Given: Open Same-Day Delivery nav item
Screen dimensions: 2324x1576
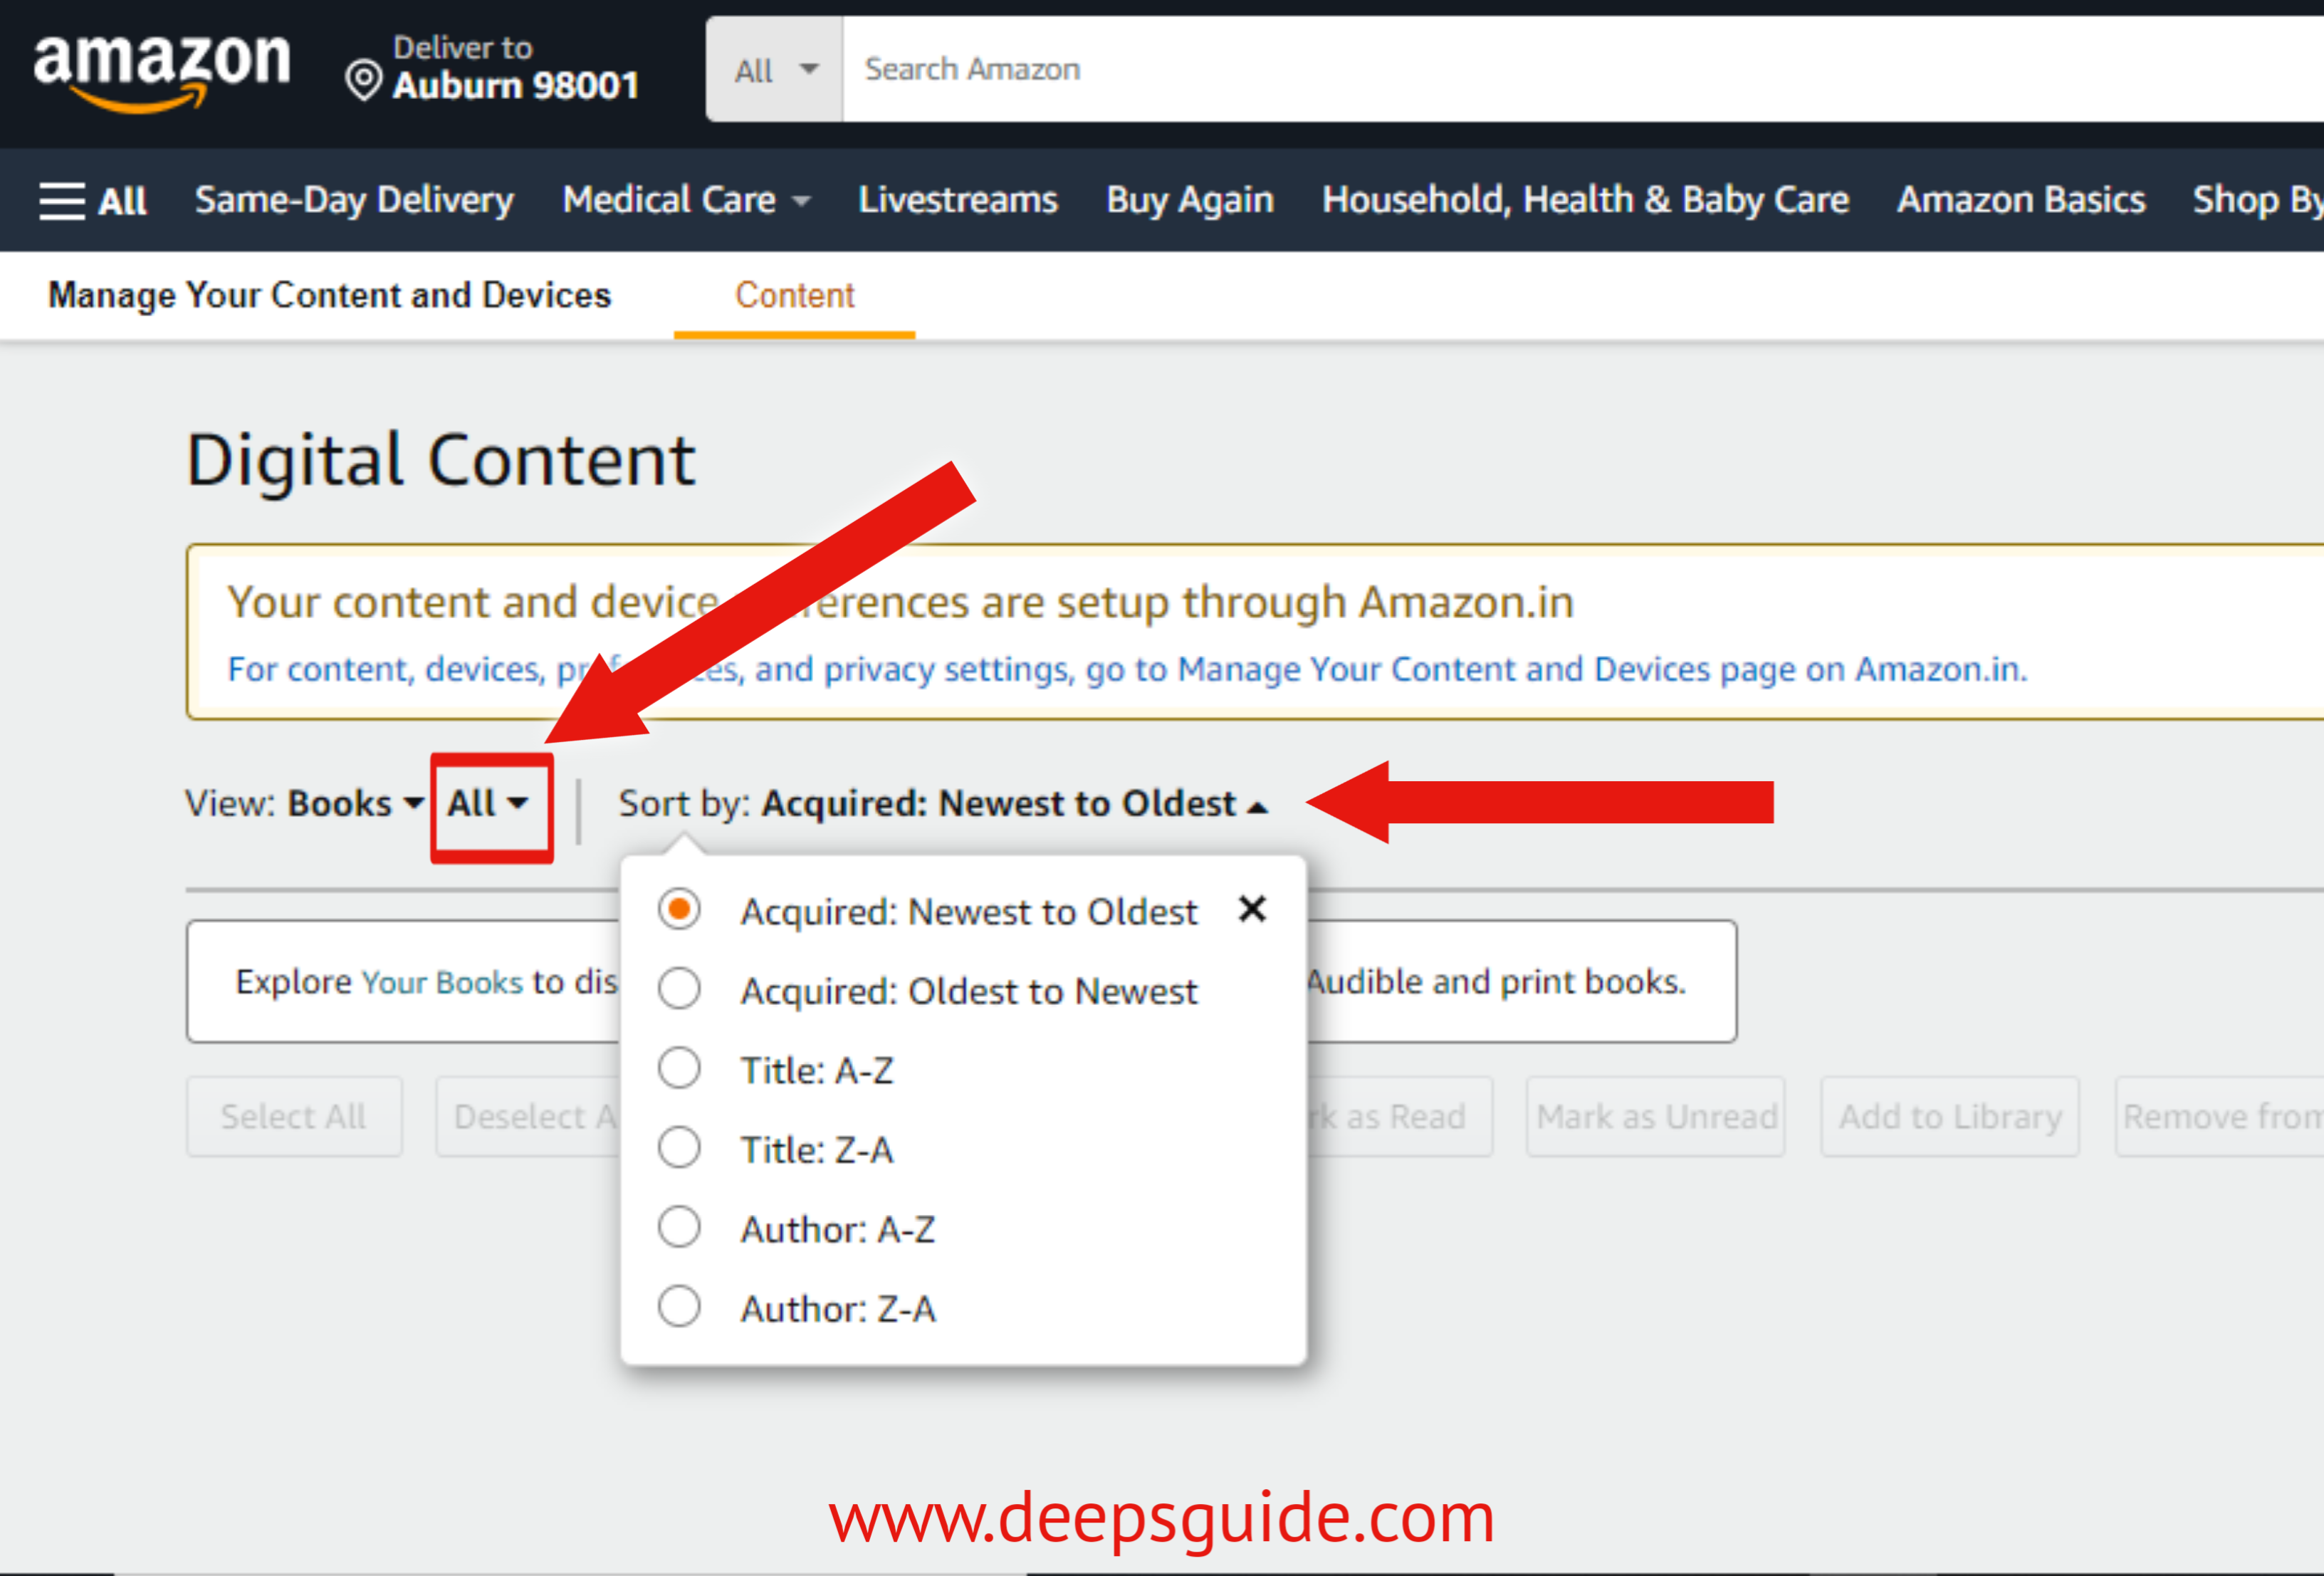Looking at the screenshot, I should tap(354, 201).
